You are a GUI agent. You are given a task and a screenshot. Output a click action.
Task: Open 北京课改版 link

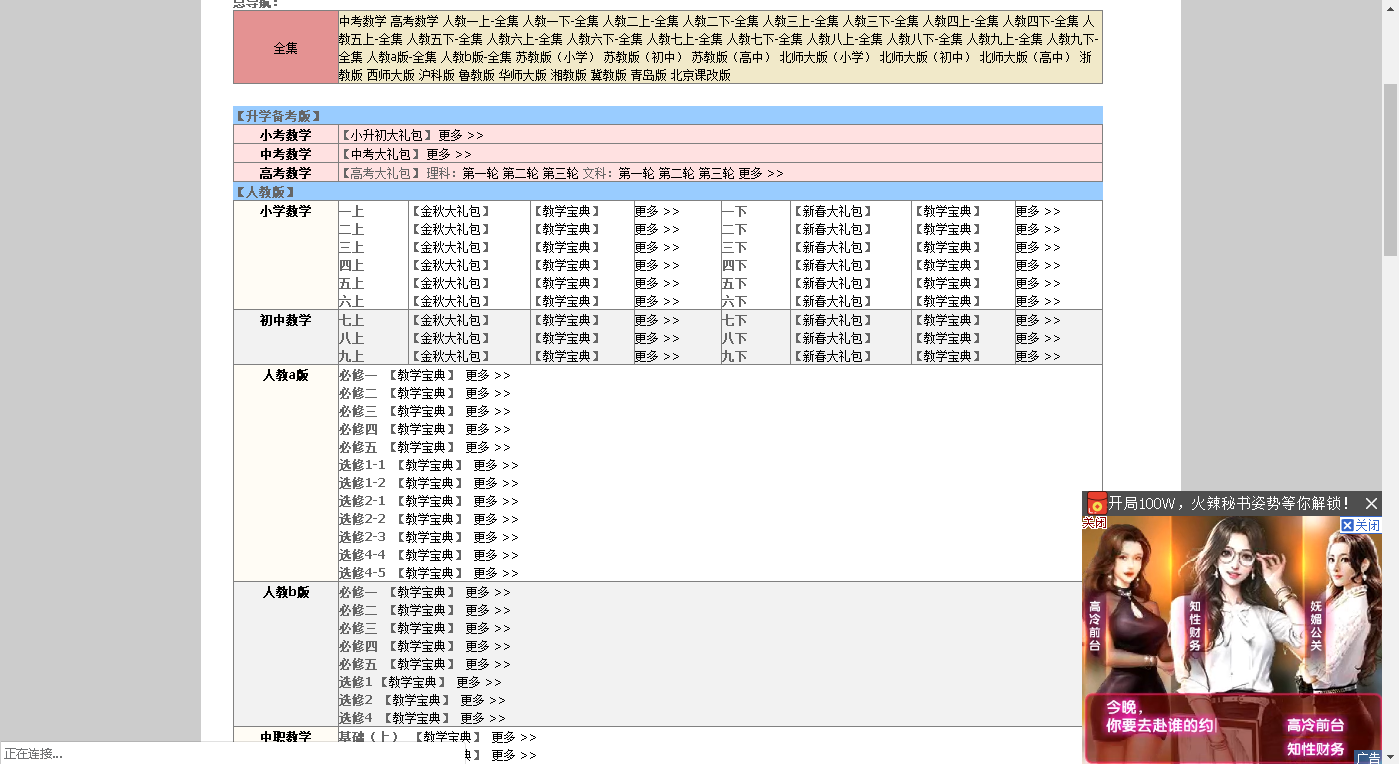[x=701, y=75]
